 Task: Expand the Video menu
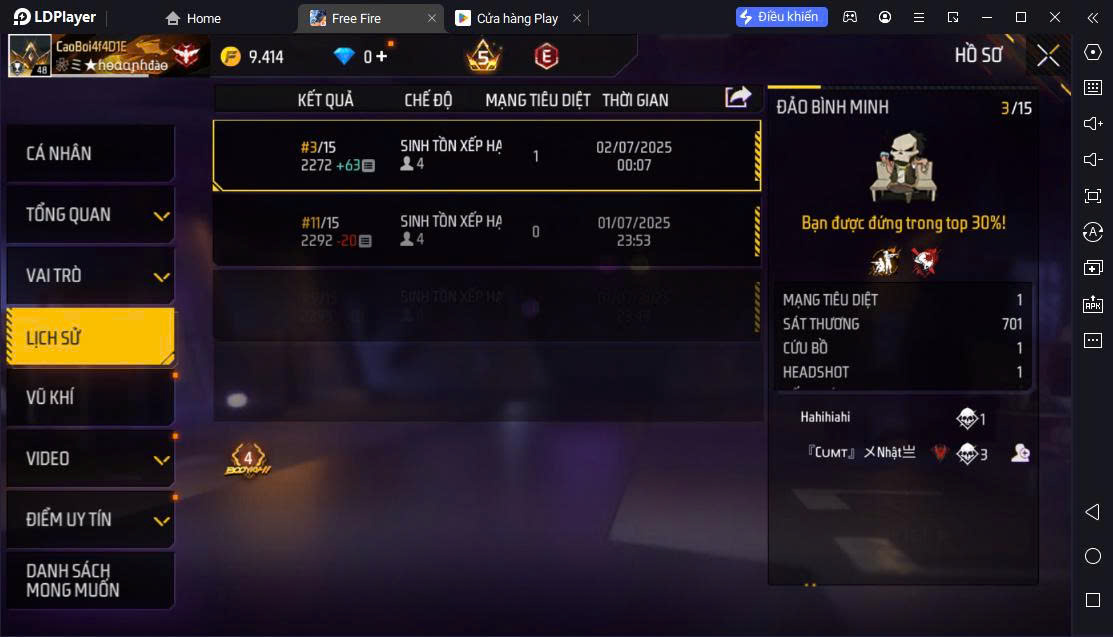click(90, 459)
